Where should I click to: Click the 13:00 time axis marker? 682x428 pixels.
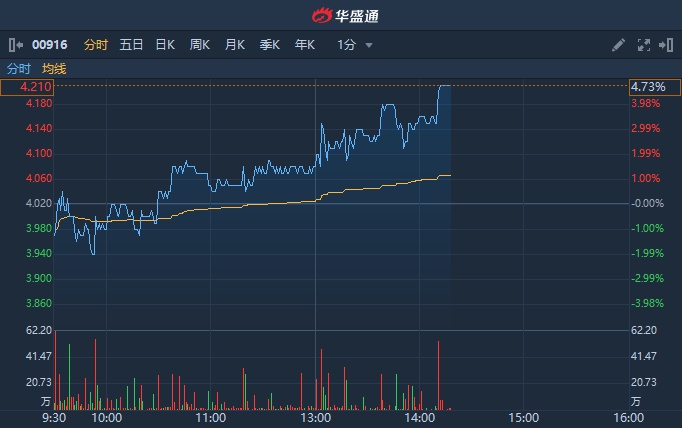(315, 417)
